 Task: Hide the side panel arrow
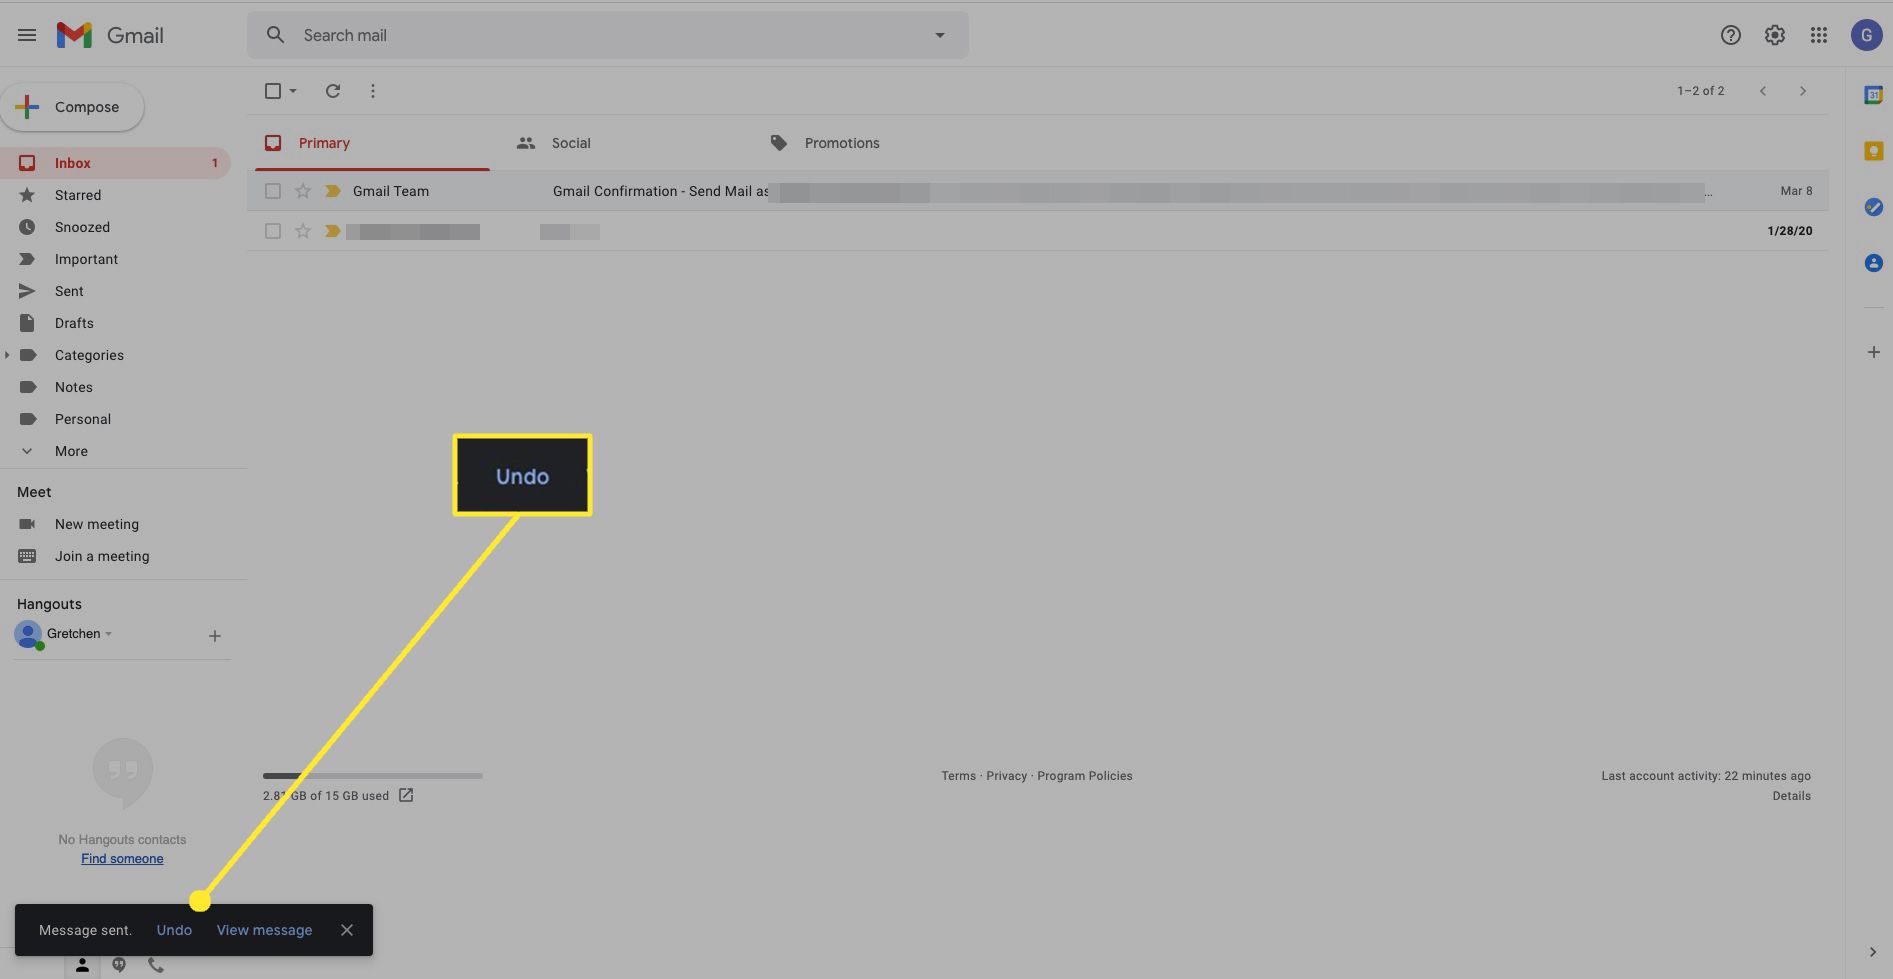pos(1872,952)
